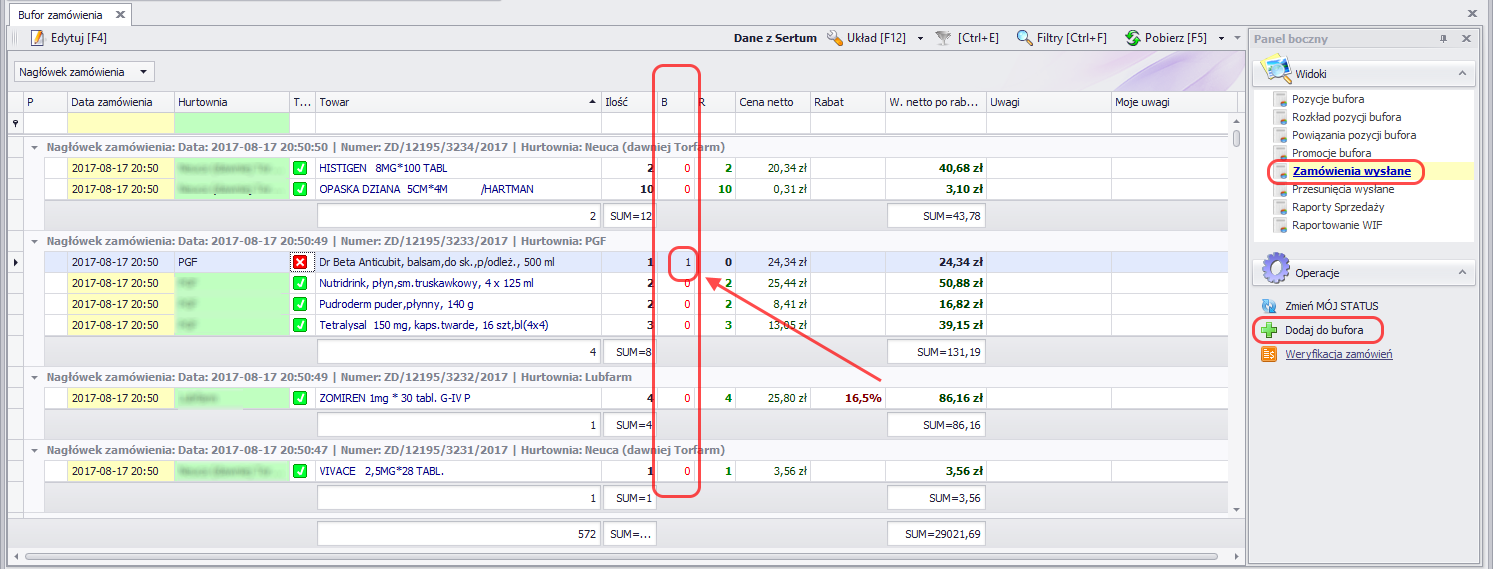
Task: Toggle green checkmark on HISTIGEN row
Action: tap(300, 168)
